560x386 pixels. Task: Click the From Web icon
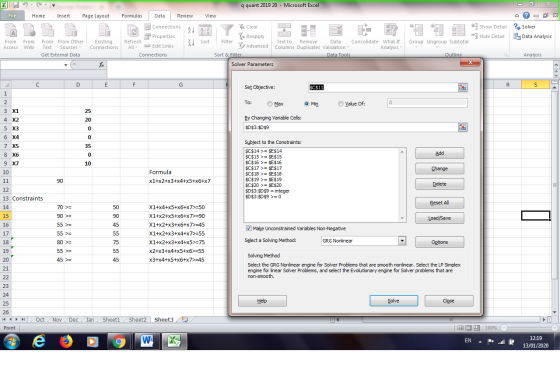(x=29, y=36)
